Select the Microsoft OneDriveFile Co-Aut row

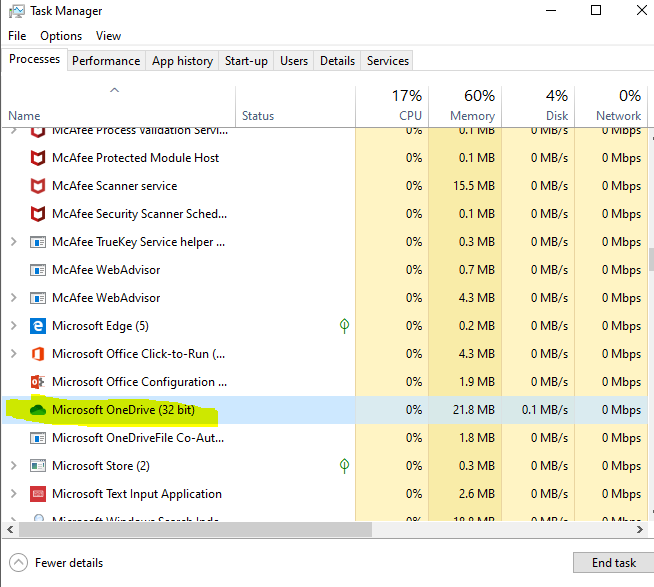pyautogui.click(x=324, y=438)
